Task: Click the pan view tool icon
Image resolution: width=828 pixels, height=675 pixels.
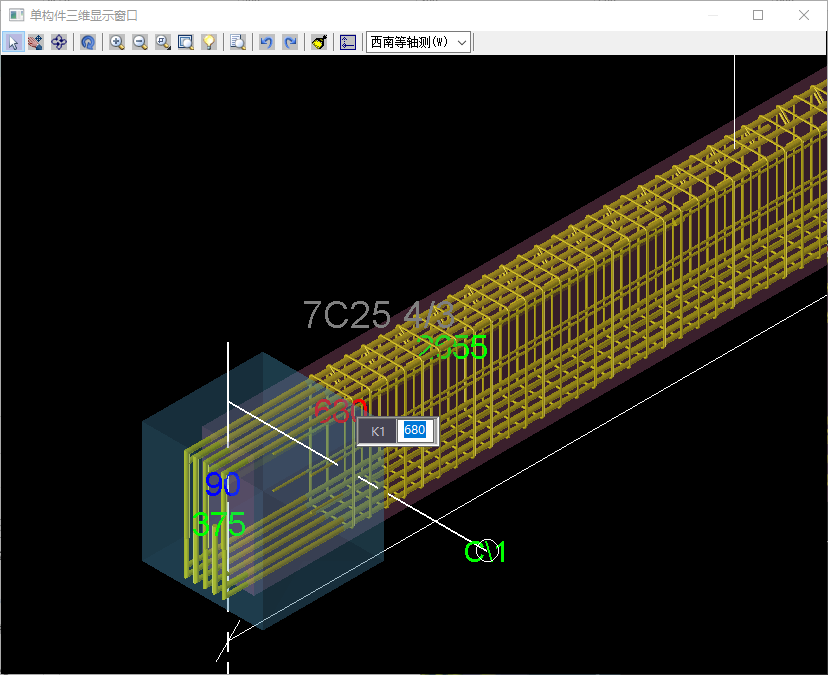Action: (x=36, y=42)
